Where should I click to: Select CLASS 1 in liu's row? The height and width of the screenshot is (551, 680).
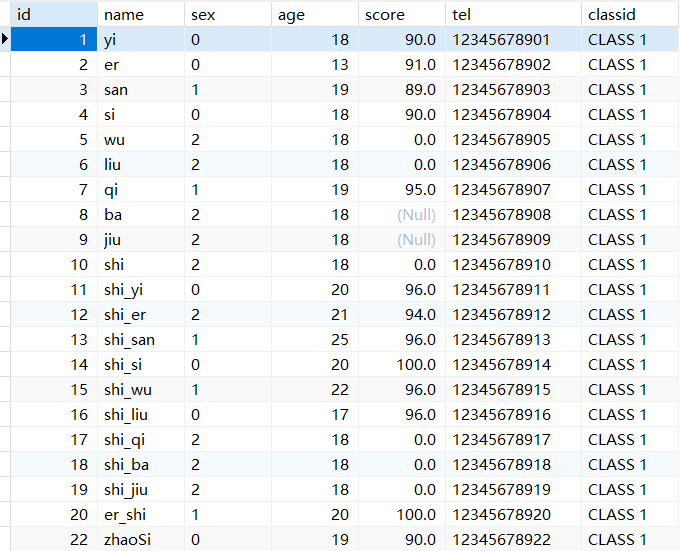click(631, 165)
